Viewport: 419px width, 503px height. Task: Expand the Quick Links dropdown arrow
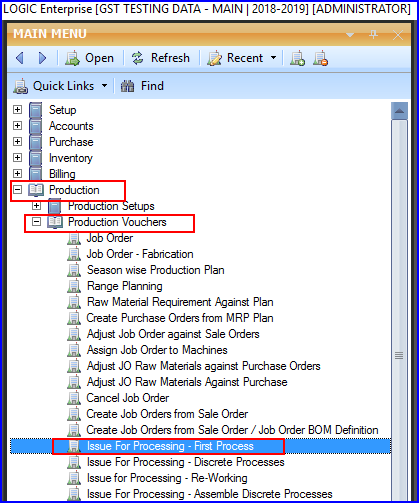(x=104, y=86)
